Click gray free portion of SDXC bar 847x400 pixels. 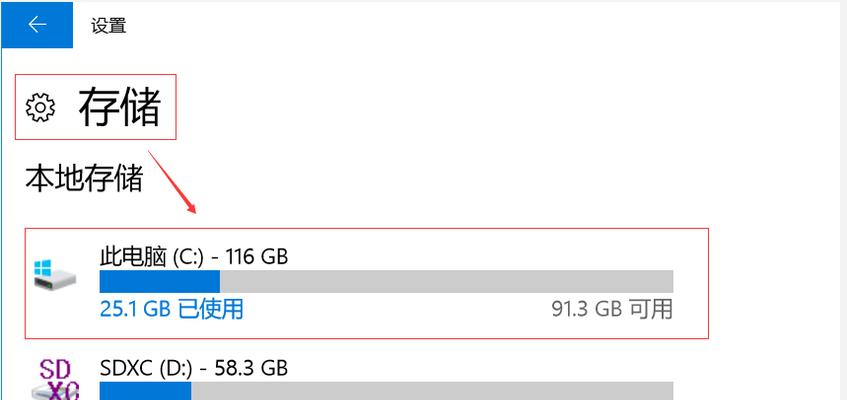tap(432, 391)
